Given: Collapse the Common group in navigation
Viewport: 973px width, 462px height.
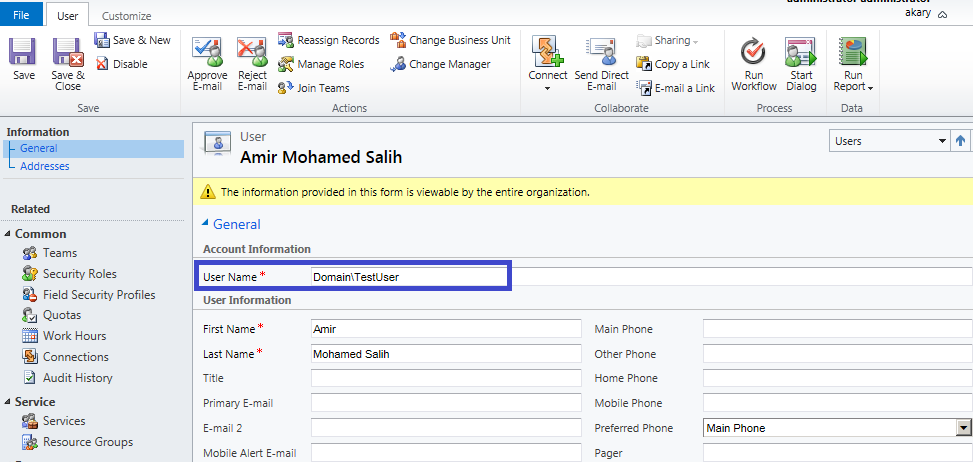Looking at the screenshot, I should click(7, 234).
